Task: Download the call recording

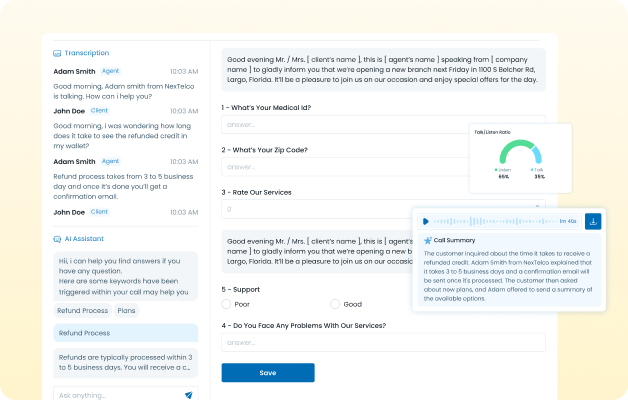Action: point(593,221)
